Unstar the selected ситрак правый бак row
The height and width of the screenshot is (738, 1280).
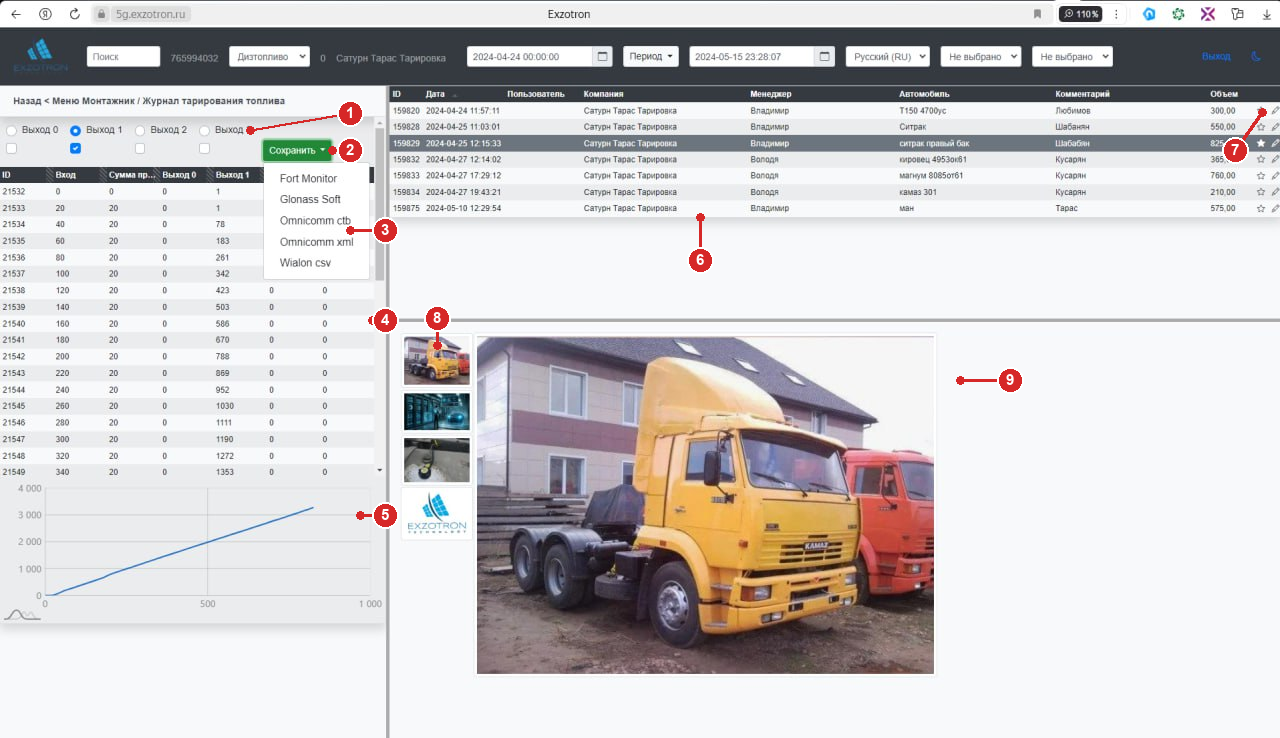[x=1261, y=143]
